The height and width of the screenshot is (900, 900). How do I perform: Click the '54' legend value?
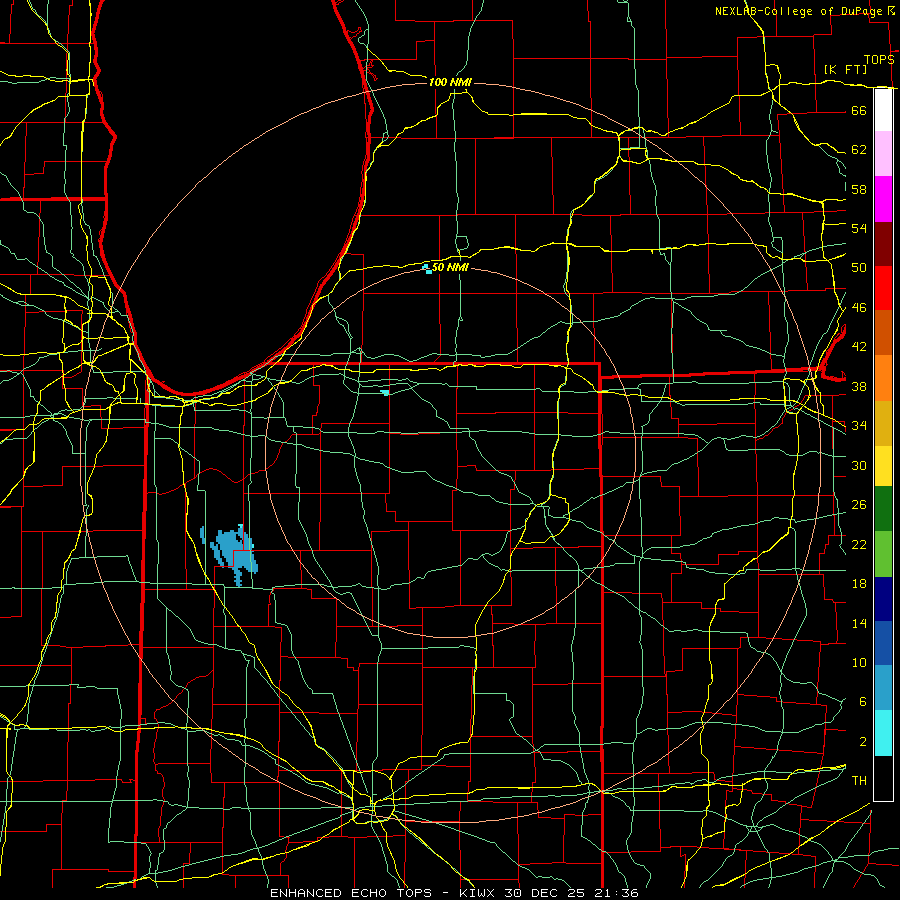(859, 228)
